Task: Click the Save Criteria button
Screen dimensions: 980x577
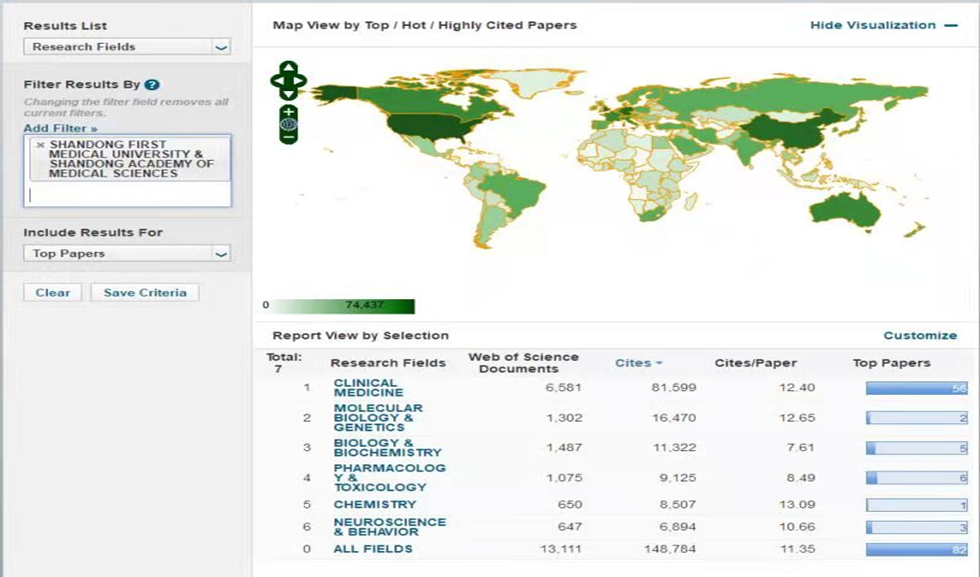Action: point(145,293)
